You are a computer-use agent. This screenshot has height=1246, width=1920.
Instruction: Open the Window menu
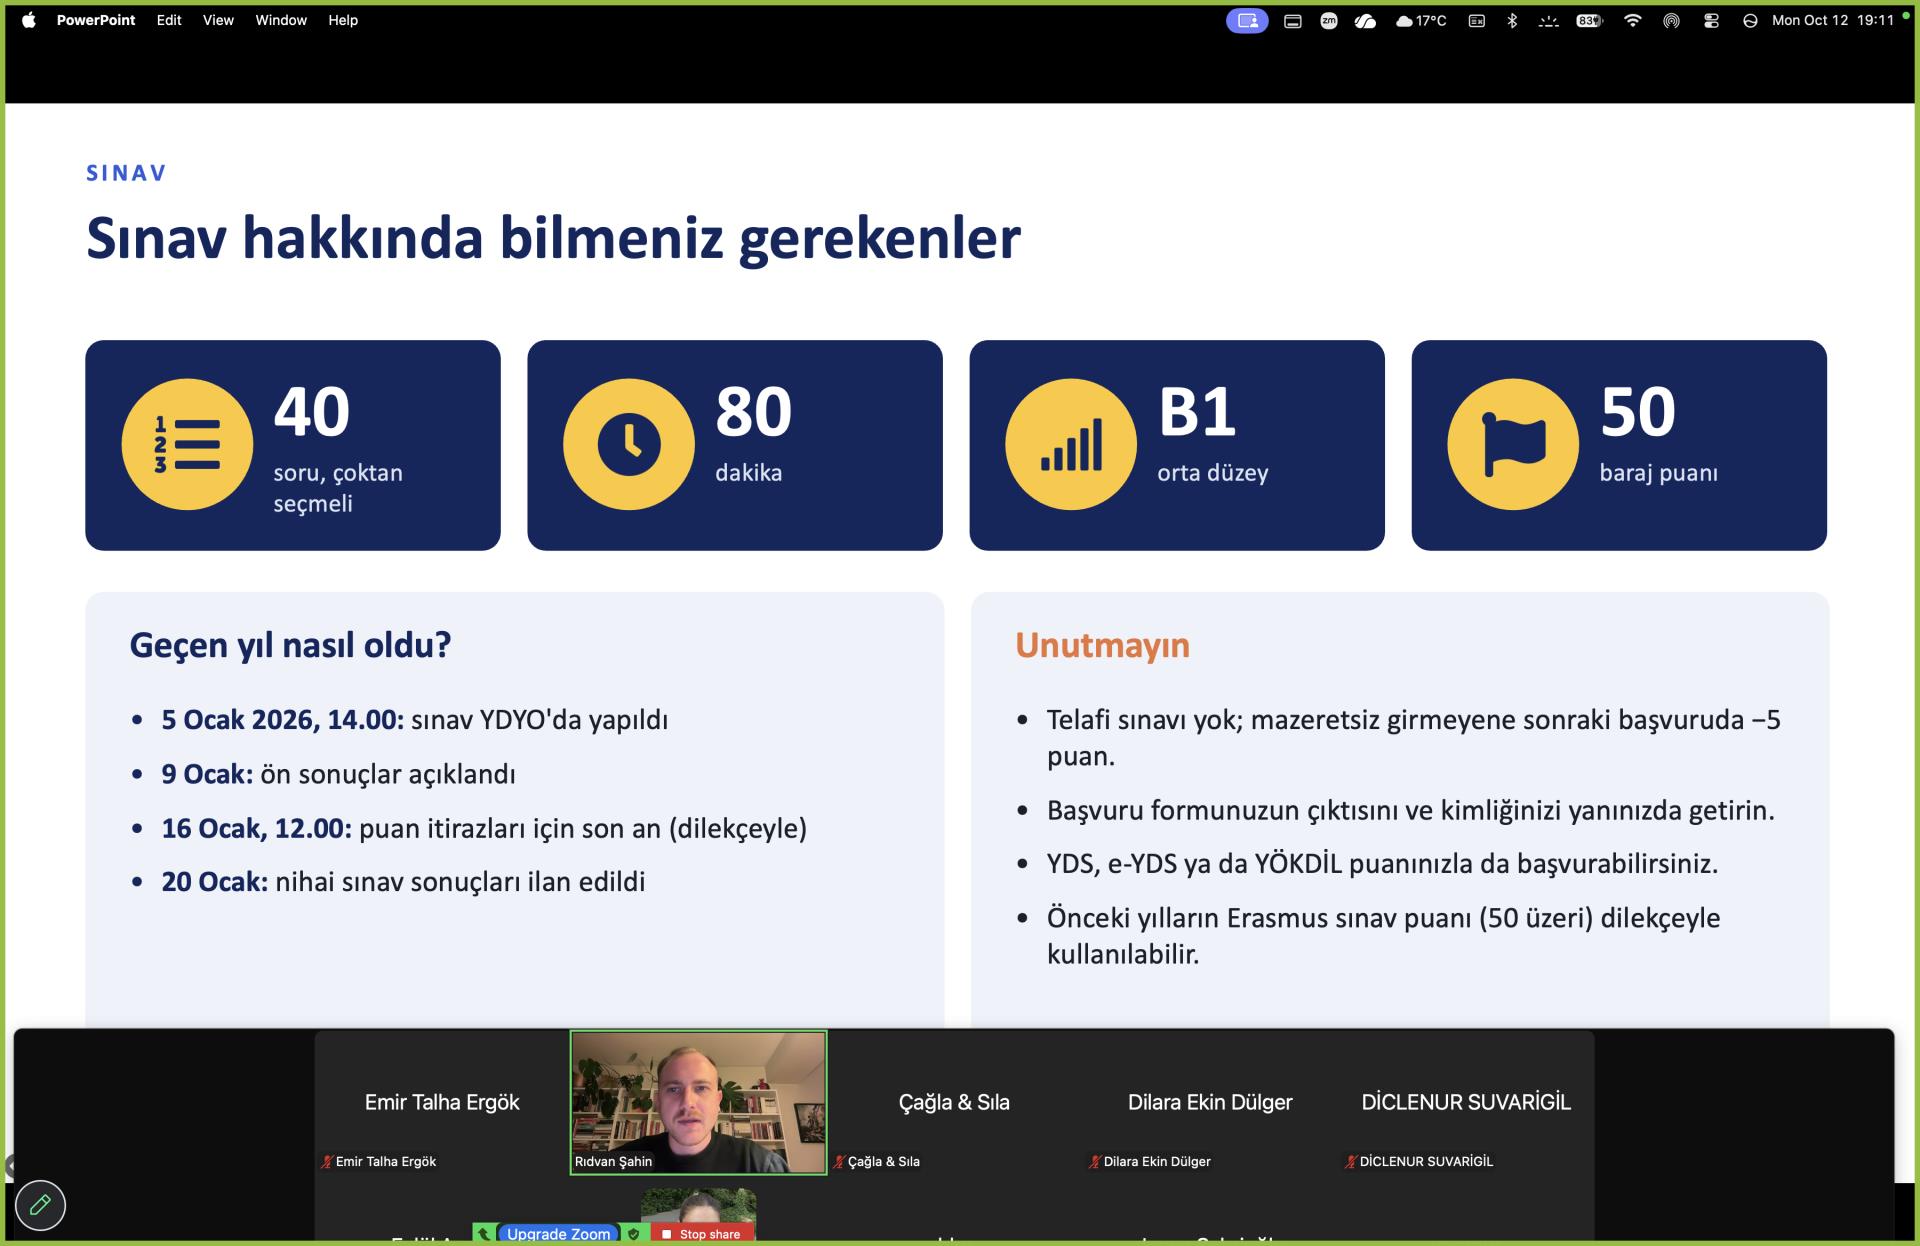click(x=281, y=20)
